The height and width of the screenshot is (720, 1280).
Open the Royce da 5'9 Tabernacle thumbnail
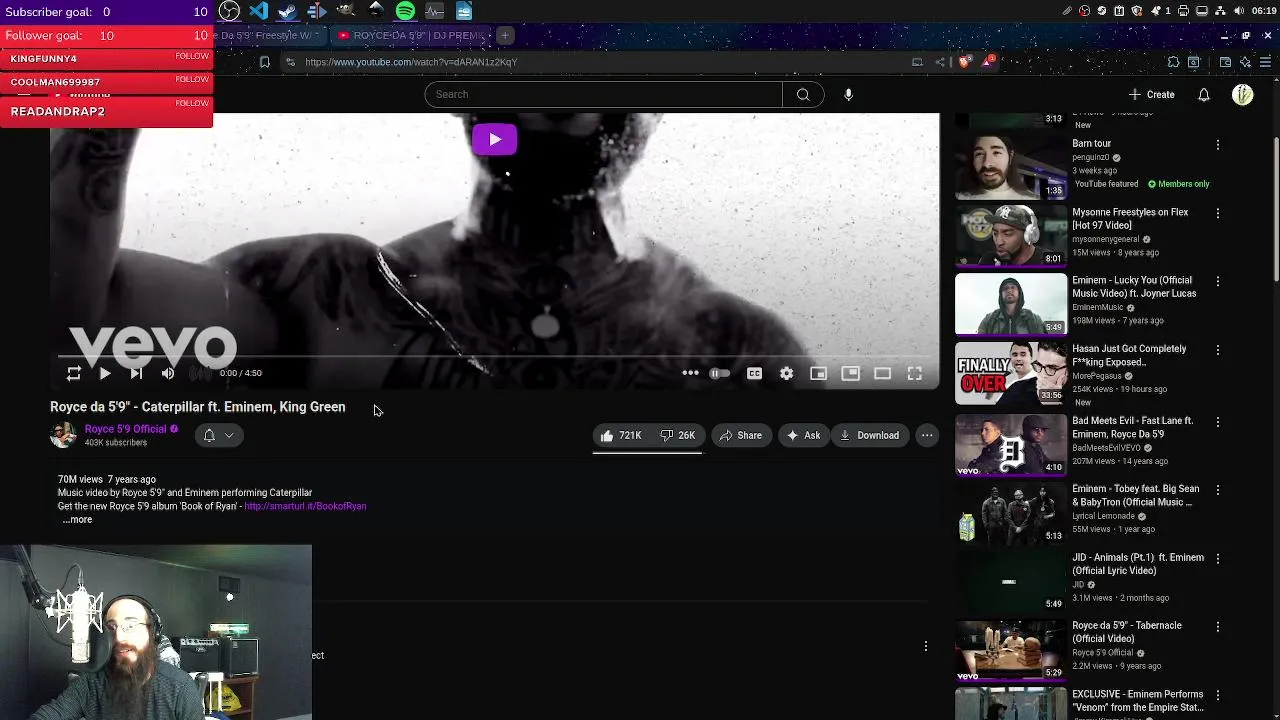click(x=1011, y=649)
